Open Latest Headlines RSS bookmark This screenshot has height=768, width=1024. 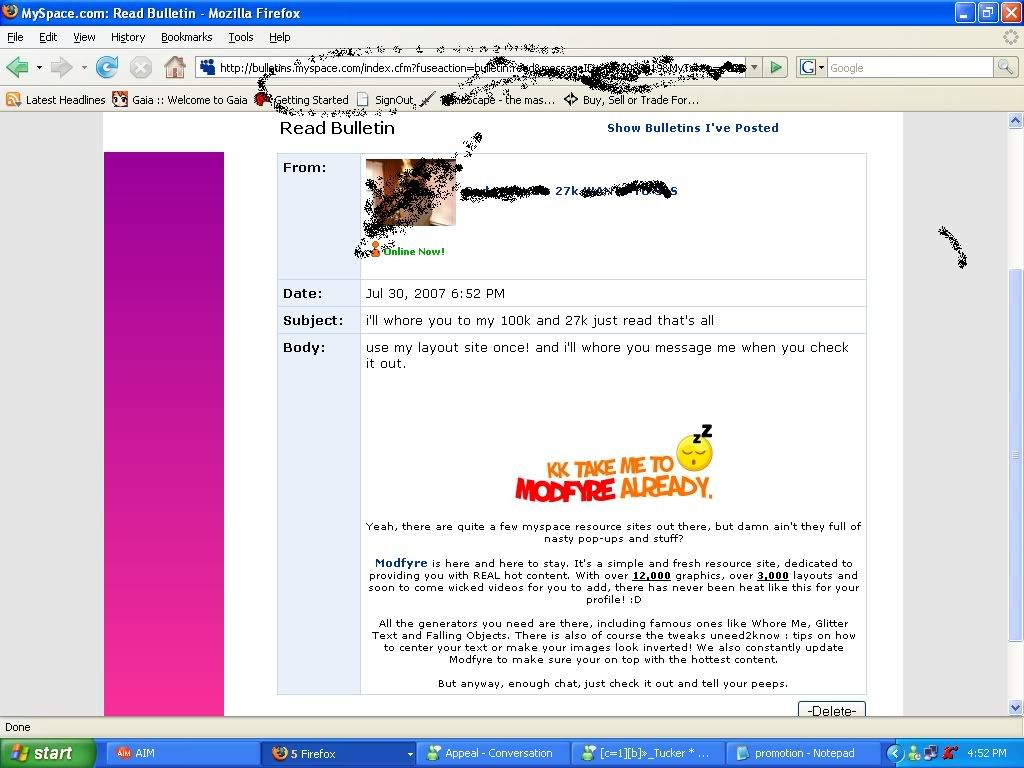[56, 100]
